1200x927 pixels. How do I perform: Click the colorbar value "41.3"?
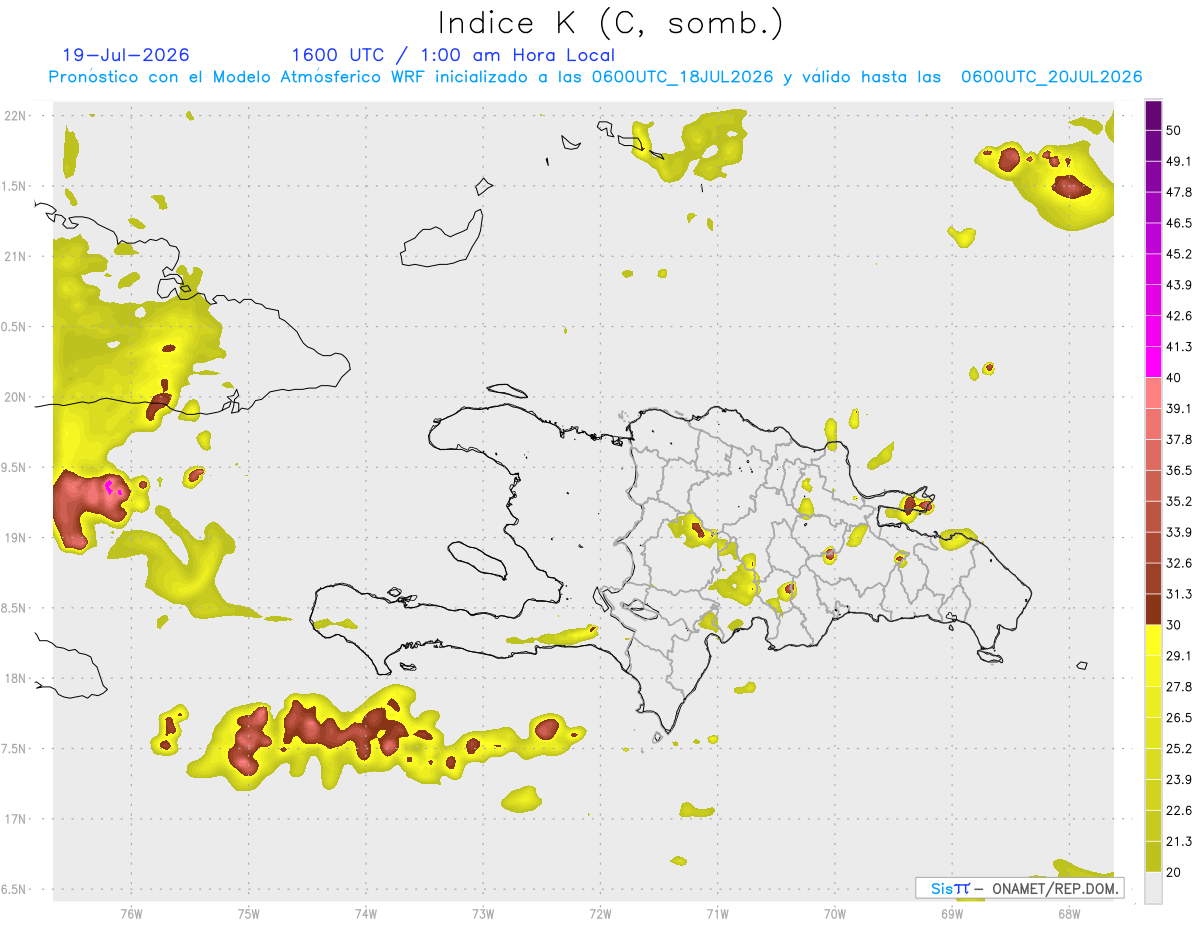click(1179, 347)
